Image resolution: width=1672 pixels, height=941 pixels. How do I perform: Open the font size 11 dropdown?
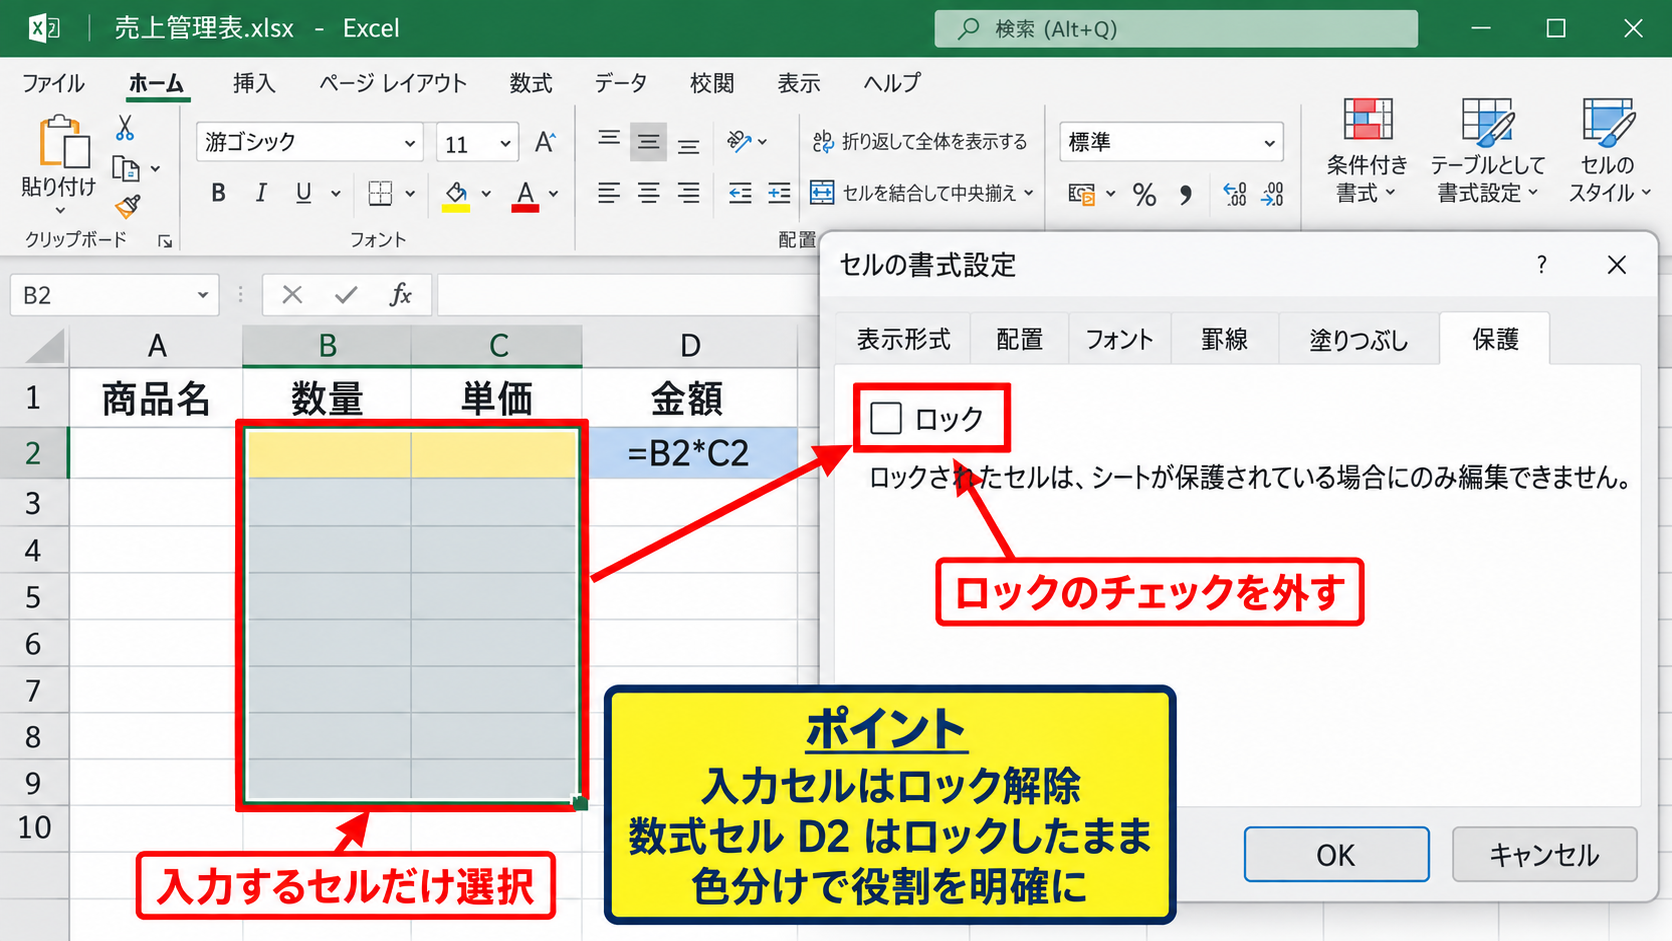[x=506, y=144]
